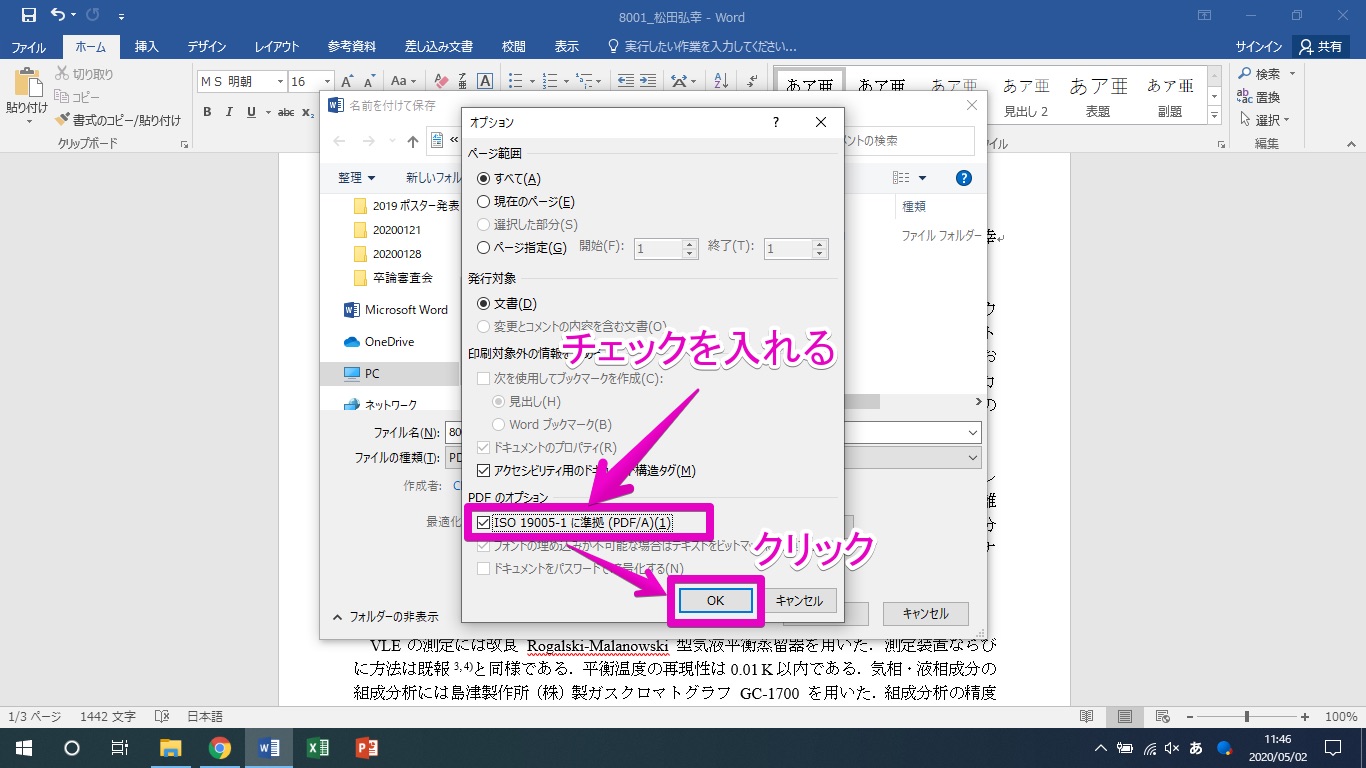This screenshot has width=1366, height=768.
Task: Go up one folder with up arrow
Action: click(x=413, y=141)
